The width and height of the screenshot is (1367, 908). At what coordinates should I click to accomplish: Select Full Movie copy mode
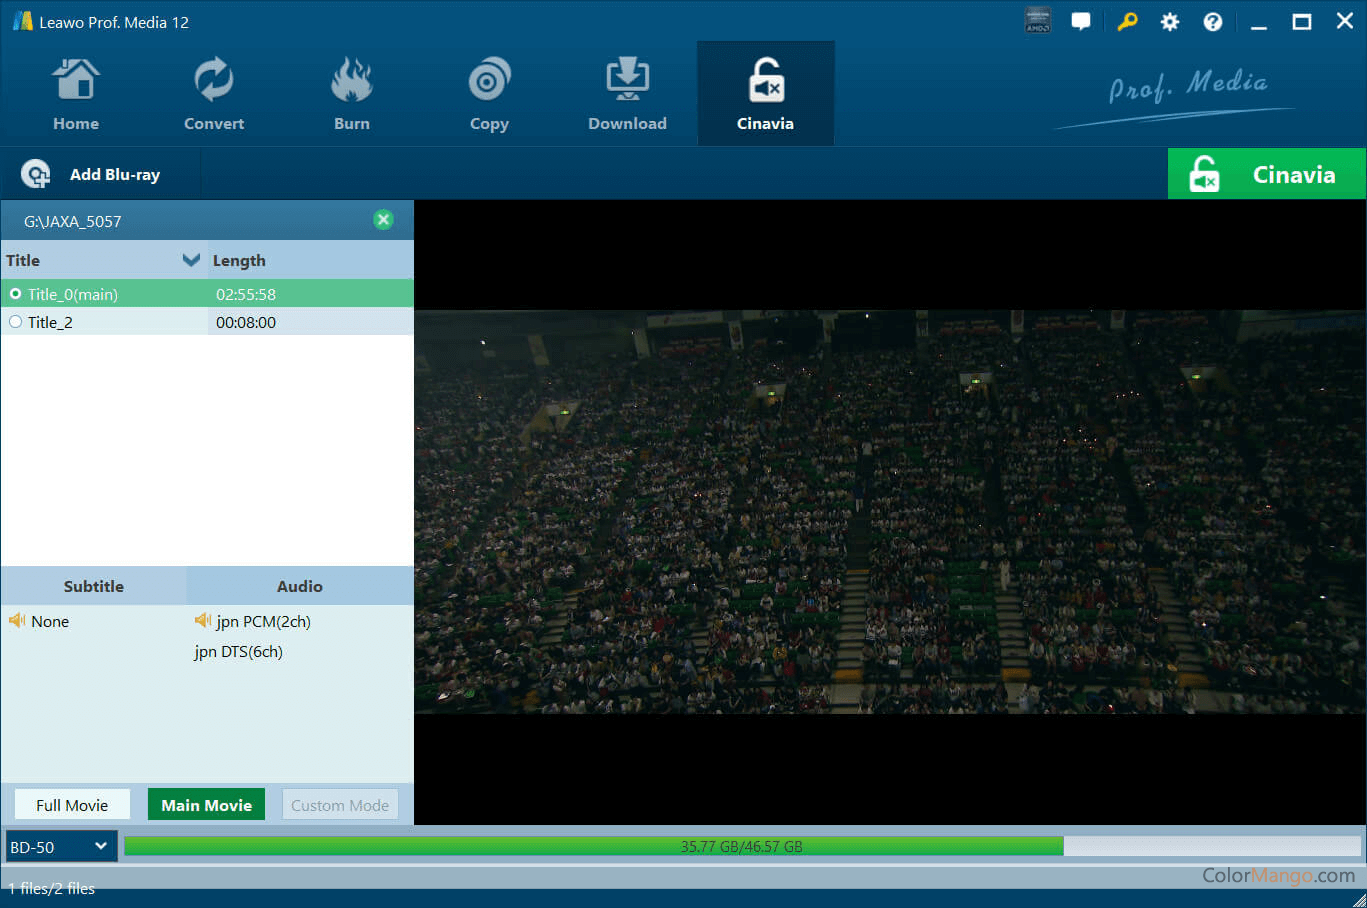[72, 805]
